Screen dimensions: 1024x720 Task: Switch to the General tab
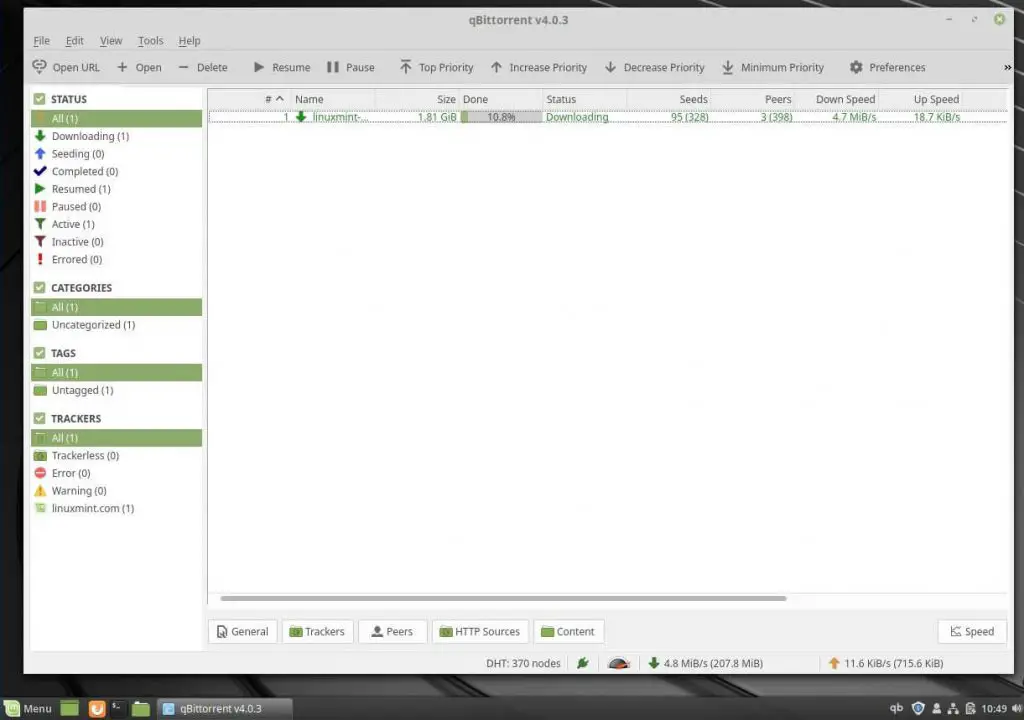tap(242, 632)
